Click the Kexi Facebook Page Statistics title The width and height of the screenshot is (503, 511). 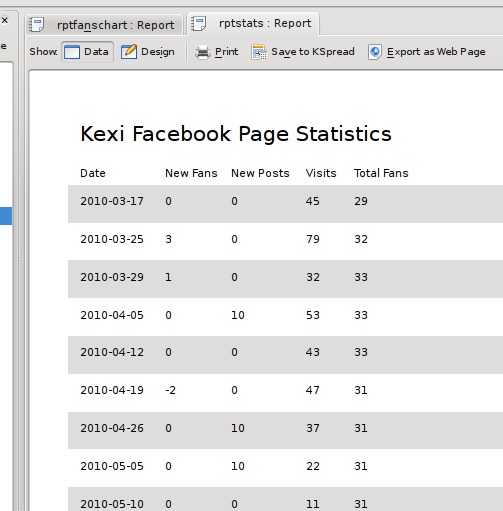tap(236, 134)
